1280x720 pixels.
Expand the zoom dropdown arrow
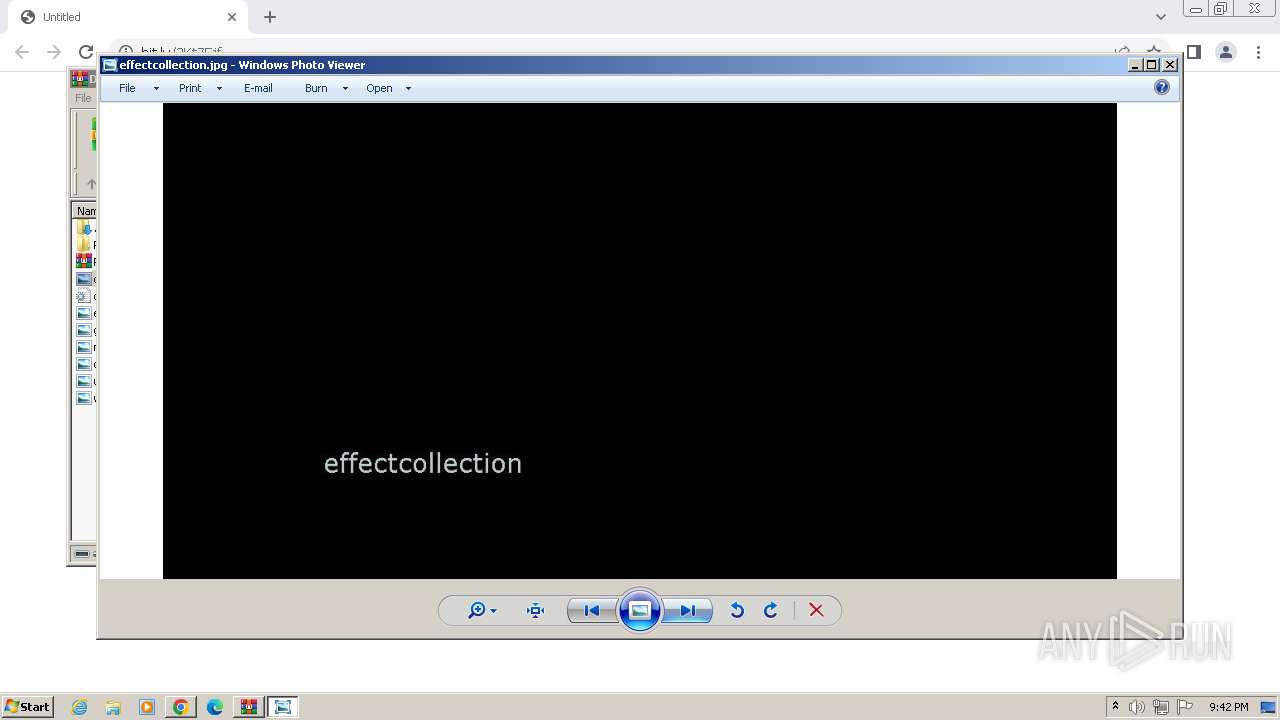point(493,611)
